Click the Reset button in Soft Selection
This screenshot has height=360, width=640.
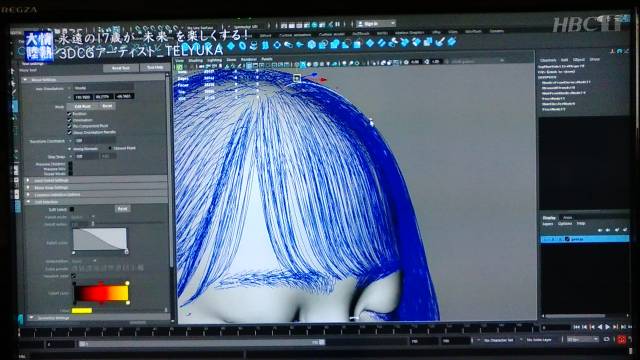(x=122, y=209)
